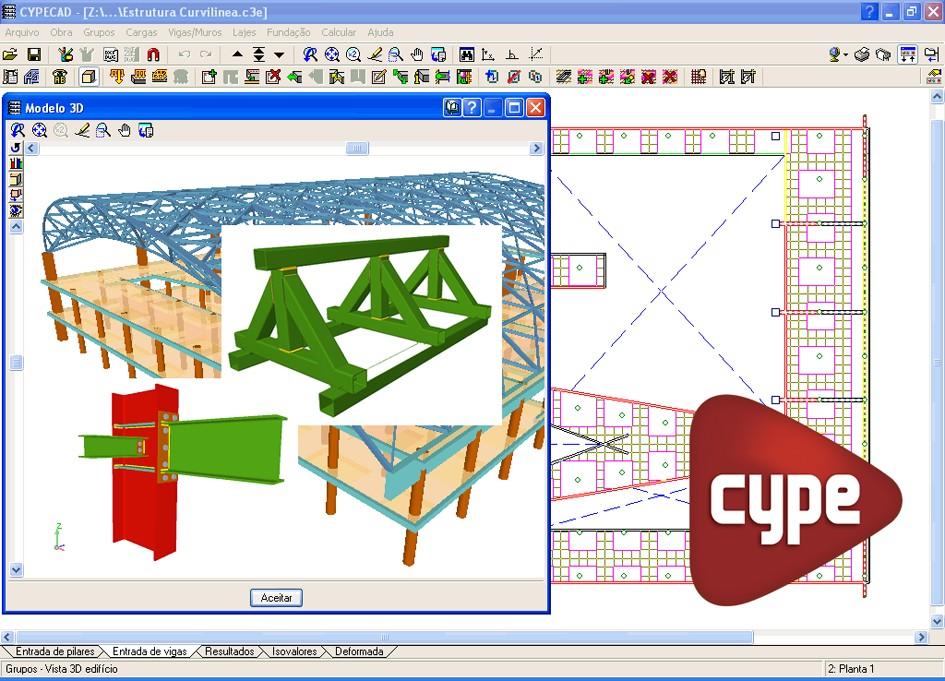
Task: Click the zoom extents icon in main toolbar
Action: tap(331, 55)
